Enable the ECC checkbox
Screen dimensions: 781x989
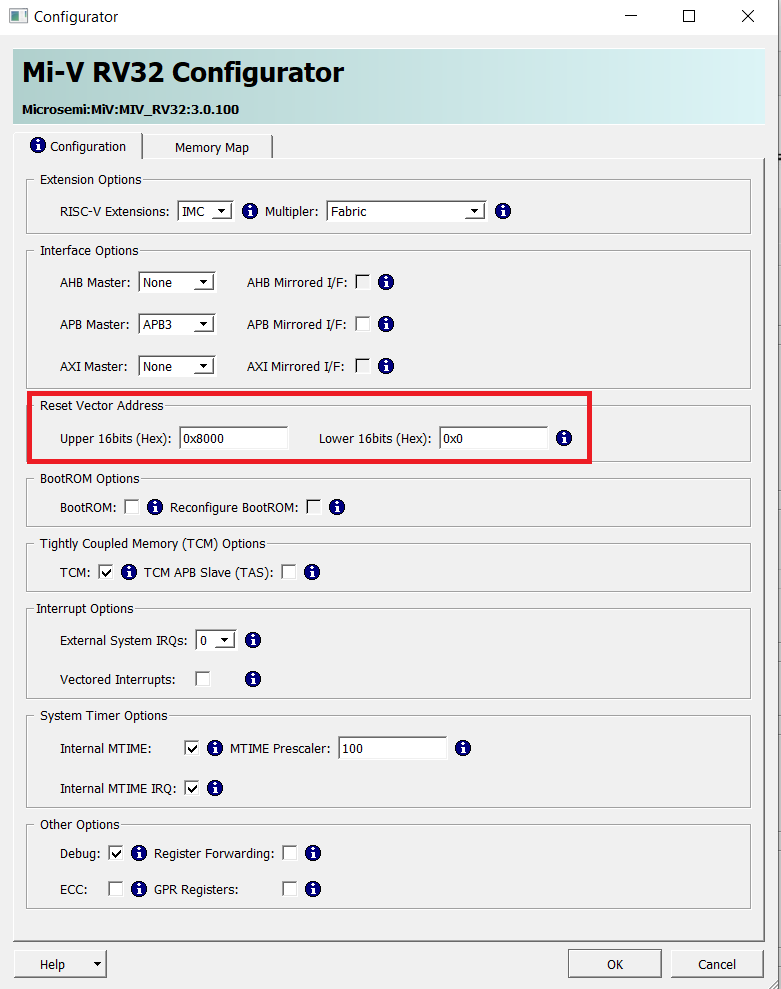pos(116,889)
